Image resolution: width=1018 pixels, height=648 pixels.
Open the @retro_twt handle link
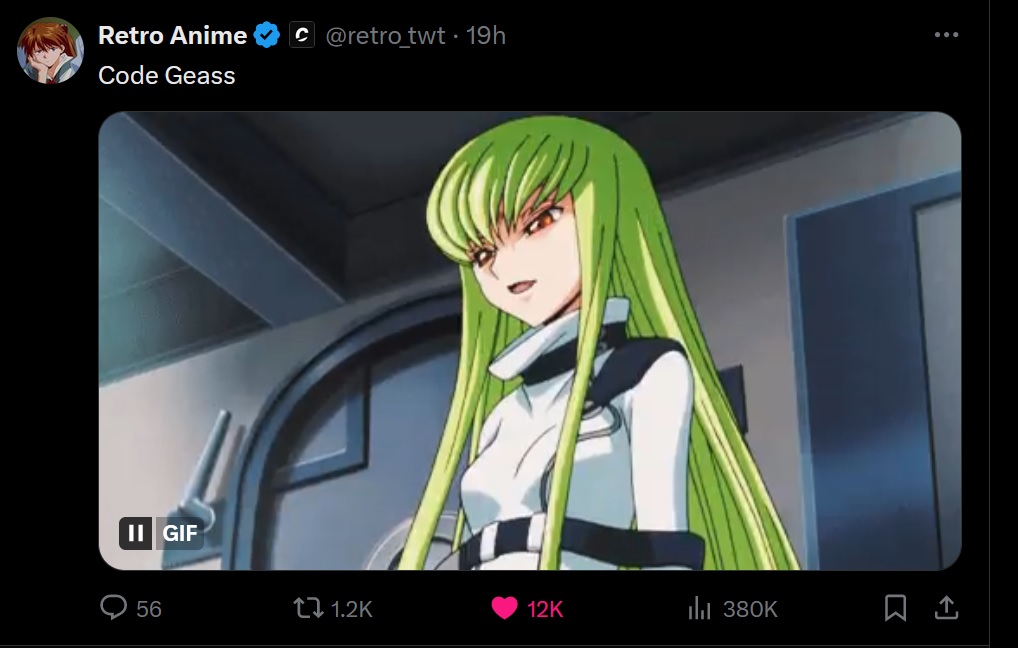pyautogui.click(x=385, y=36)
